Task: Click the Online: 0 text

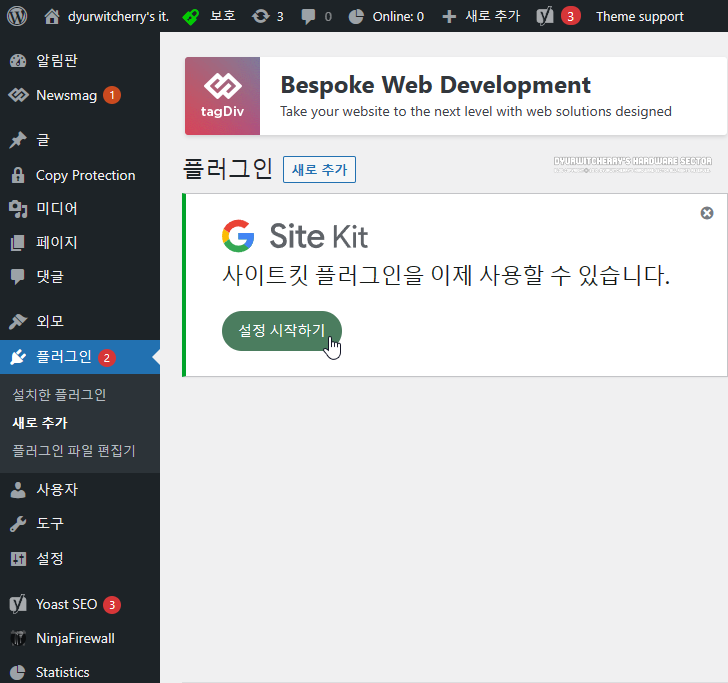Action: point(398,17)
